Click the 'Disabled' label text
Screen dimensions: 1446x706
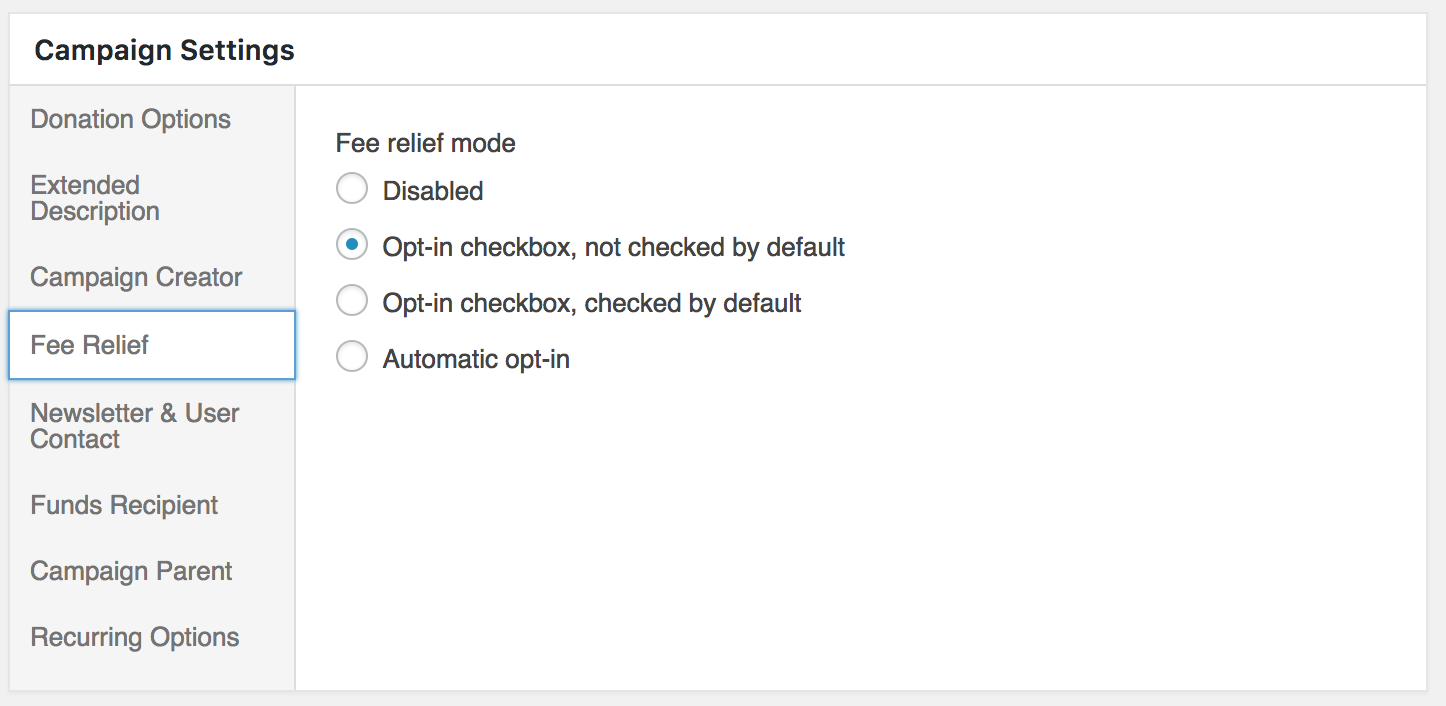coord(433,191)
